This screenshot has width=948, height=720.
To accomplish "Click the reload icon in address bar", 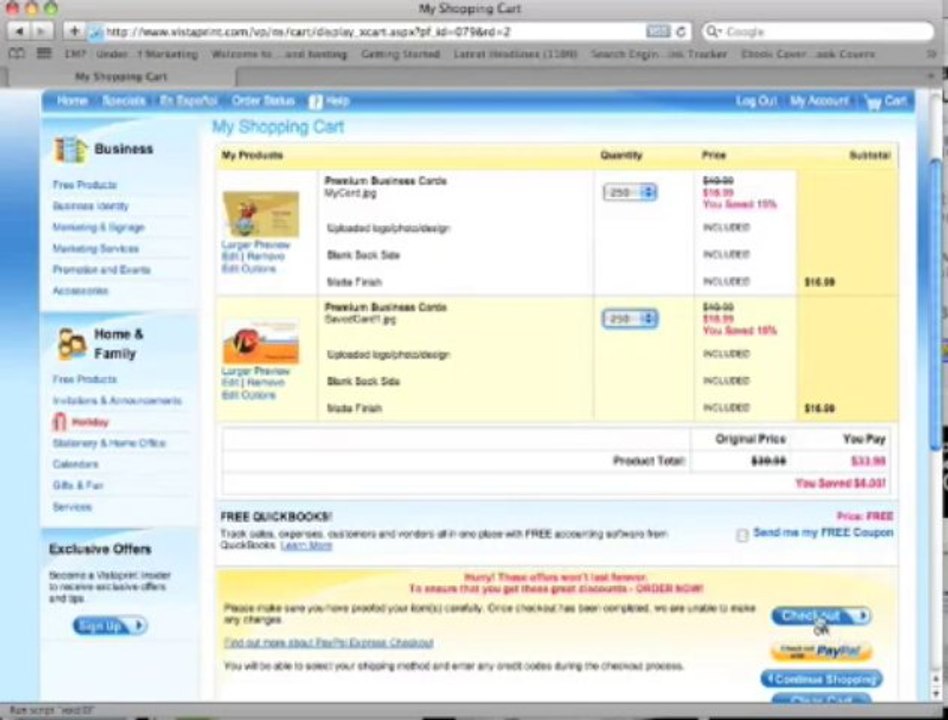I will click(x=681, y=31).
